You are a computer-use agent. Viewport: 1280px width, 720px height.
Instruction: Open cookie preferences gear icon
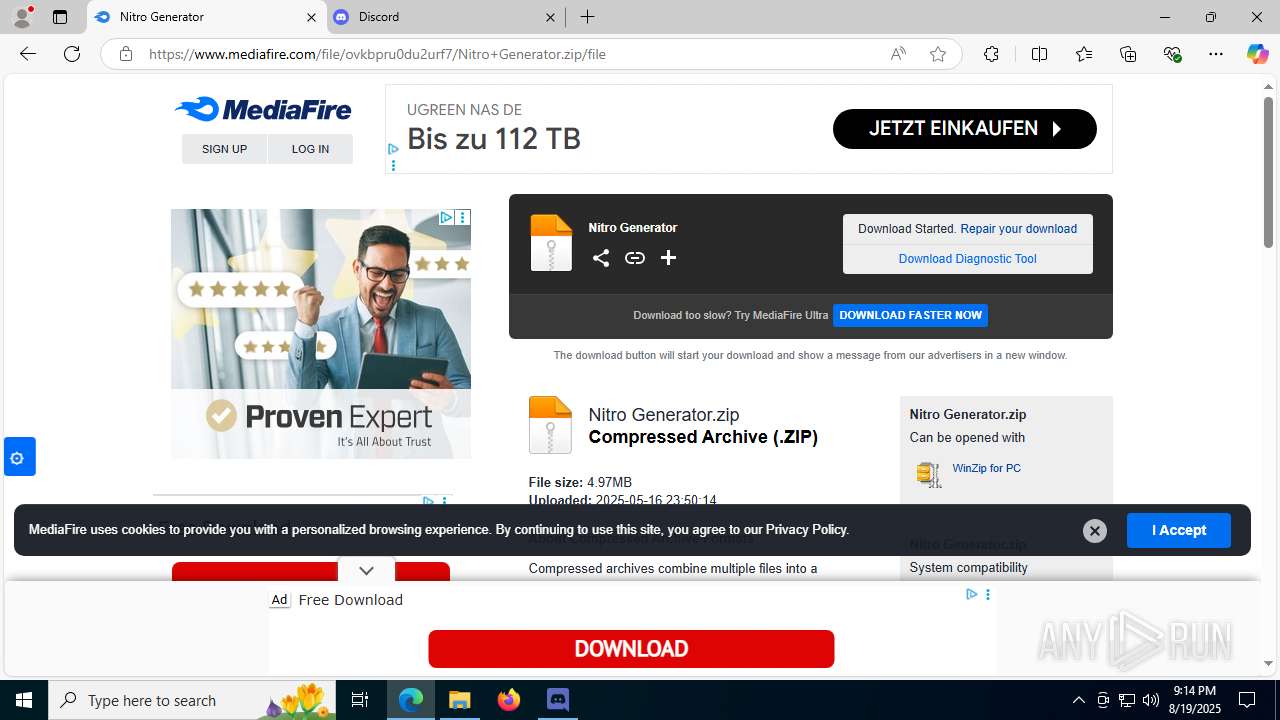pos(17,458)
